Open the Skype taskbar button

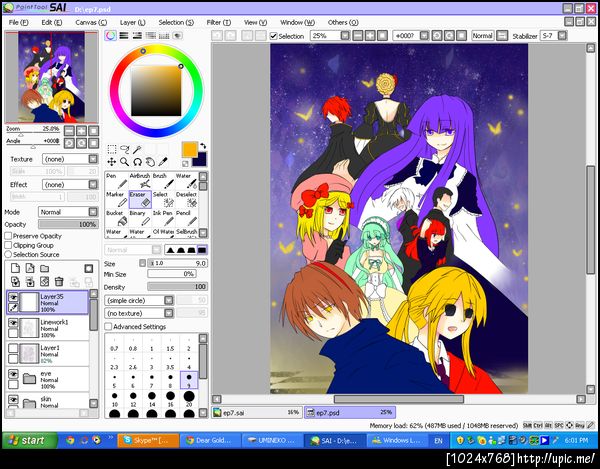click(x=148, y=440)
